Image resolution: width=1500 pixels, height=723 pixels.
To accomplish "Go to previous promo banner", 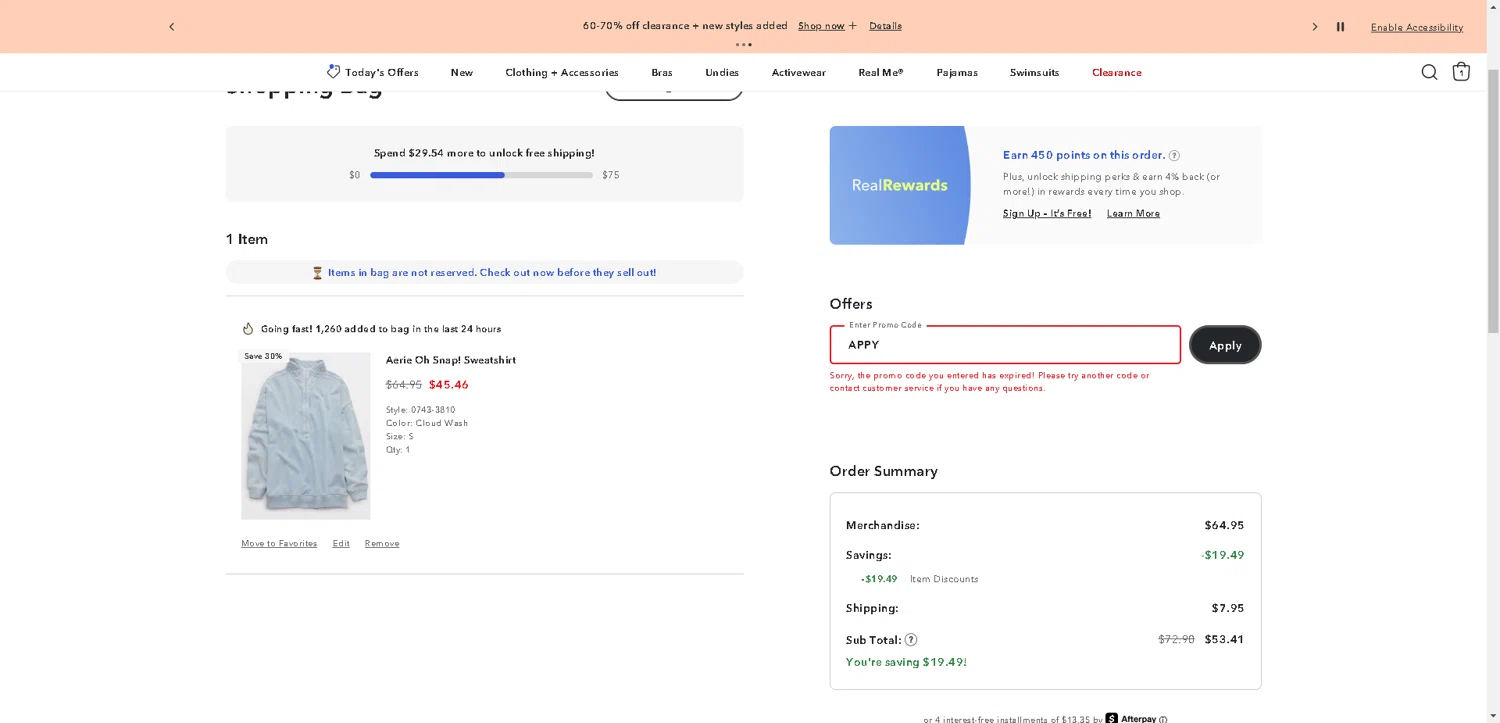I will (x=171, y=27).
